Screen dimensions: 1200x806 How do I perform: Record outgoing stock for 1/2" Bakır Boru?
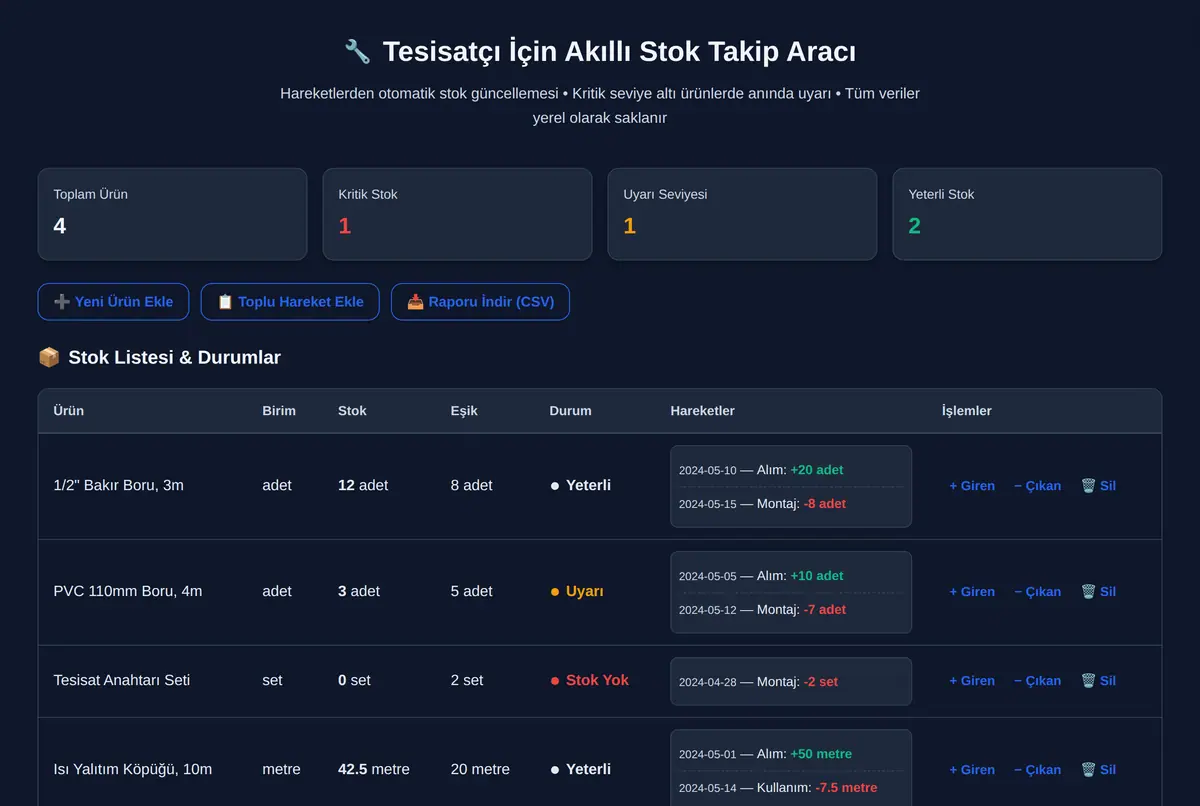tap(1037, 486)
